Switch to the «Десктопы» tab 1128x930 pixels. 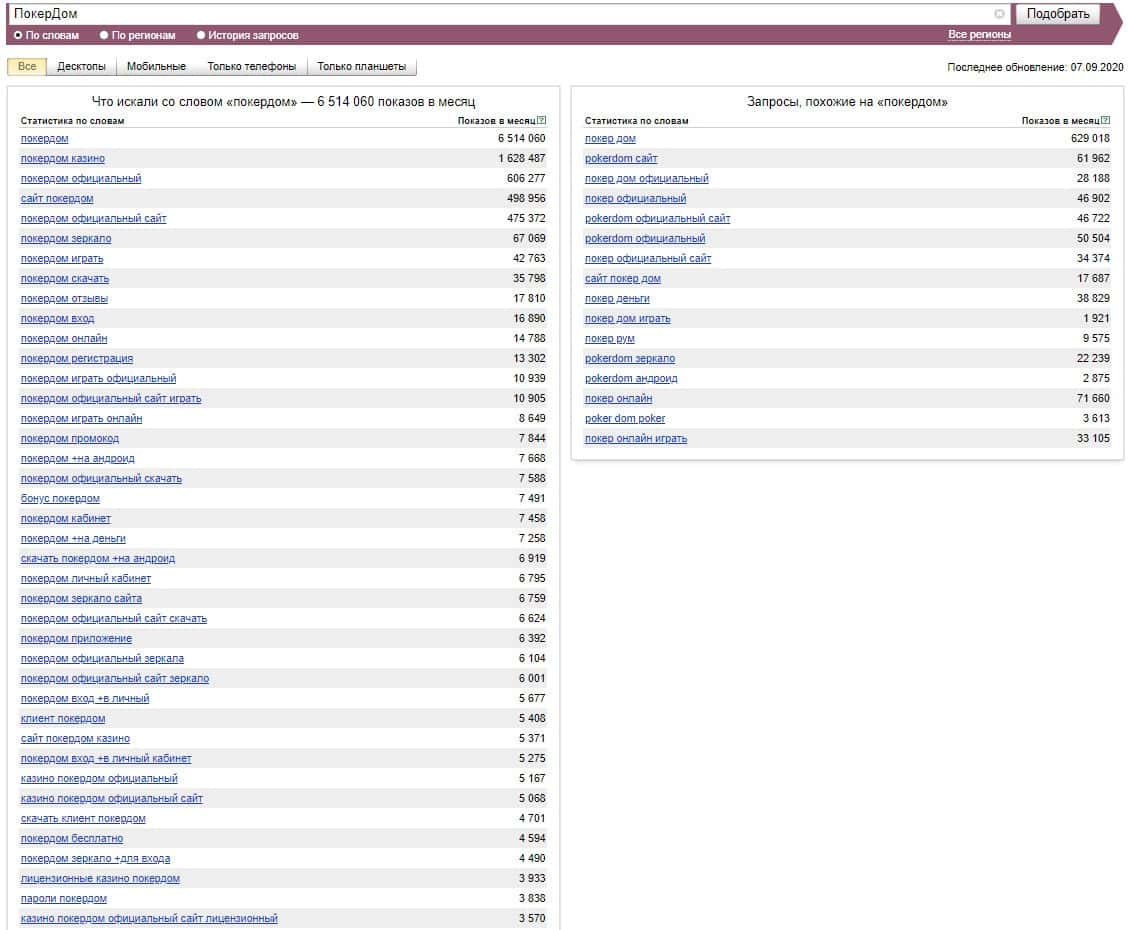click(x=81, y=67)
